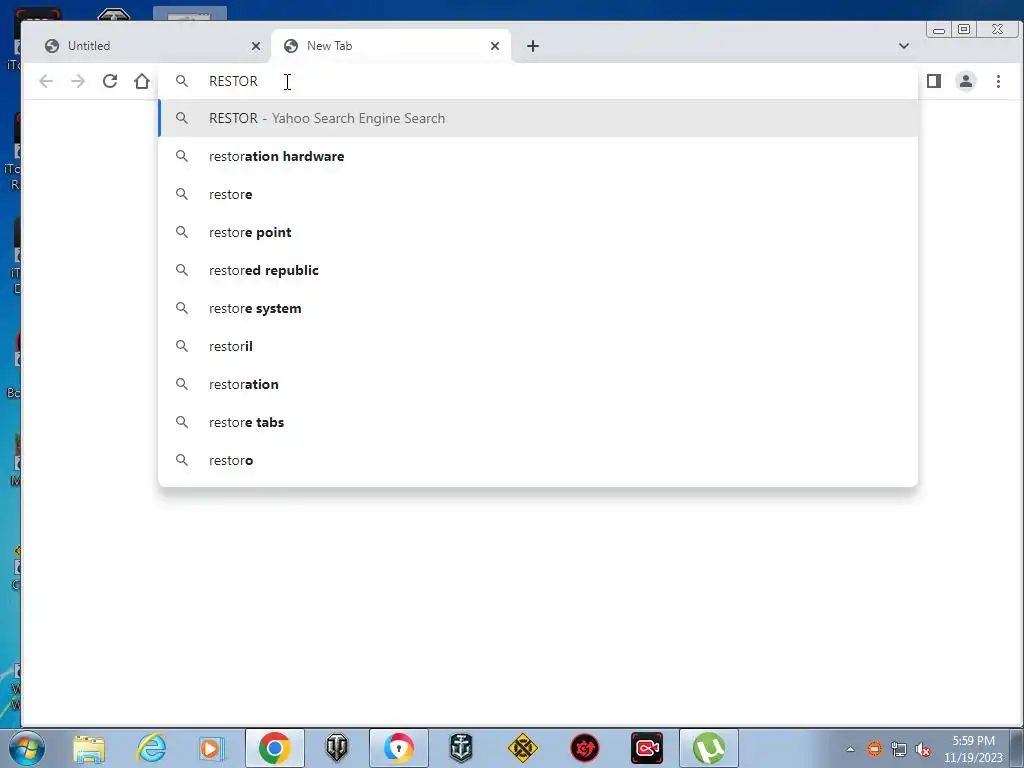1024x768 pixels.
Task: Launch World of Tanks taskbar icon
Action: tap(337, 748)
